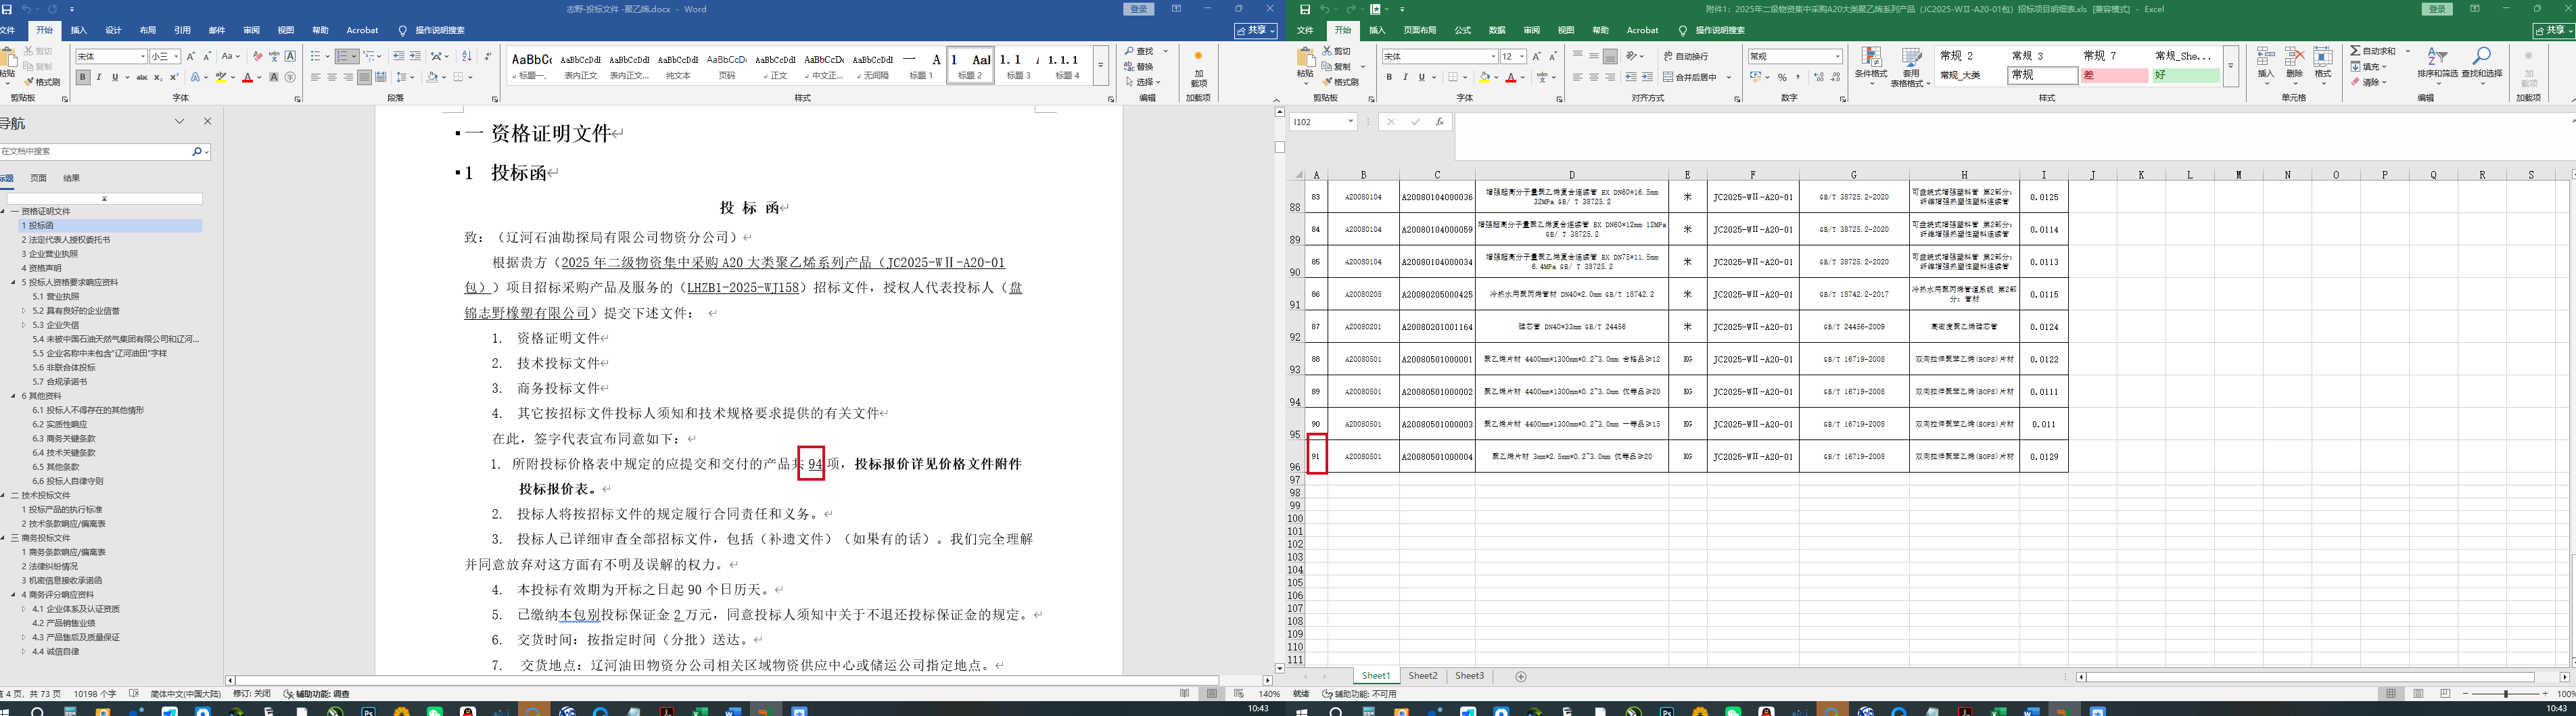2576x716 pixels.
Task: Click Excel percent style button
Action: (x=1782, y=77)
